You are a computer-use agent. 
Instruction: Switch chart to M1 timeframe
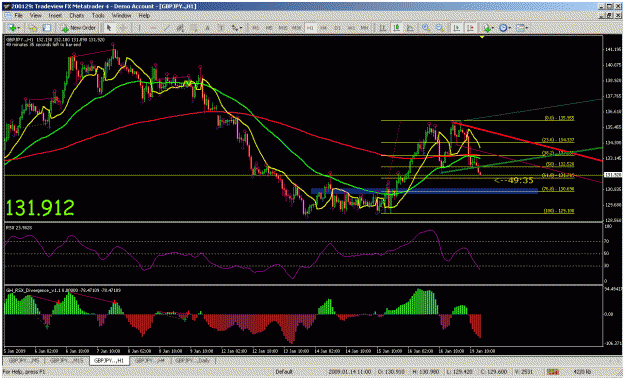(x=256, y=28)
